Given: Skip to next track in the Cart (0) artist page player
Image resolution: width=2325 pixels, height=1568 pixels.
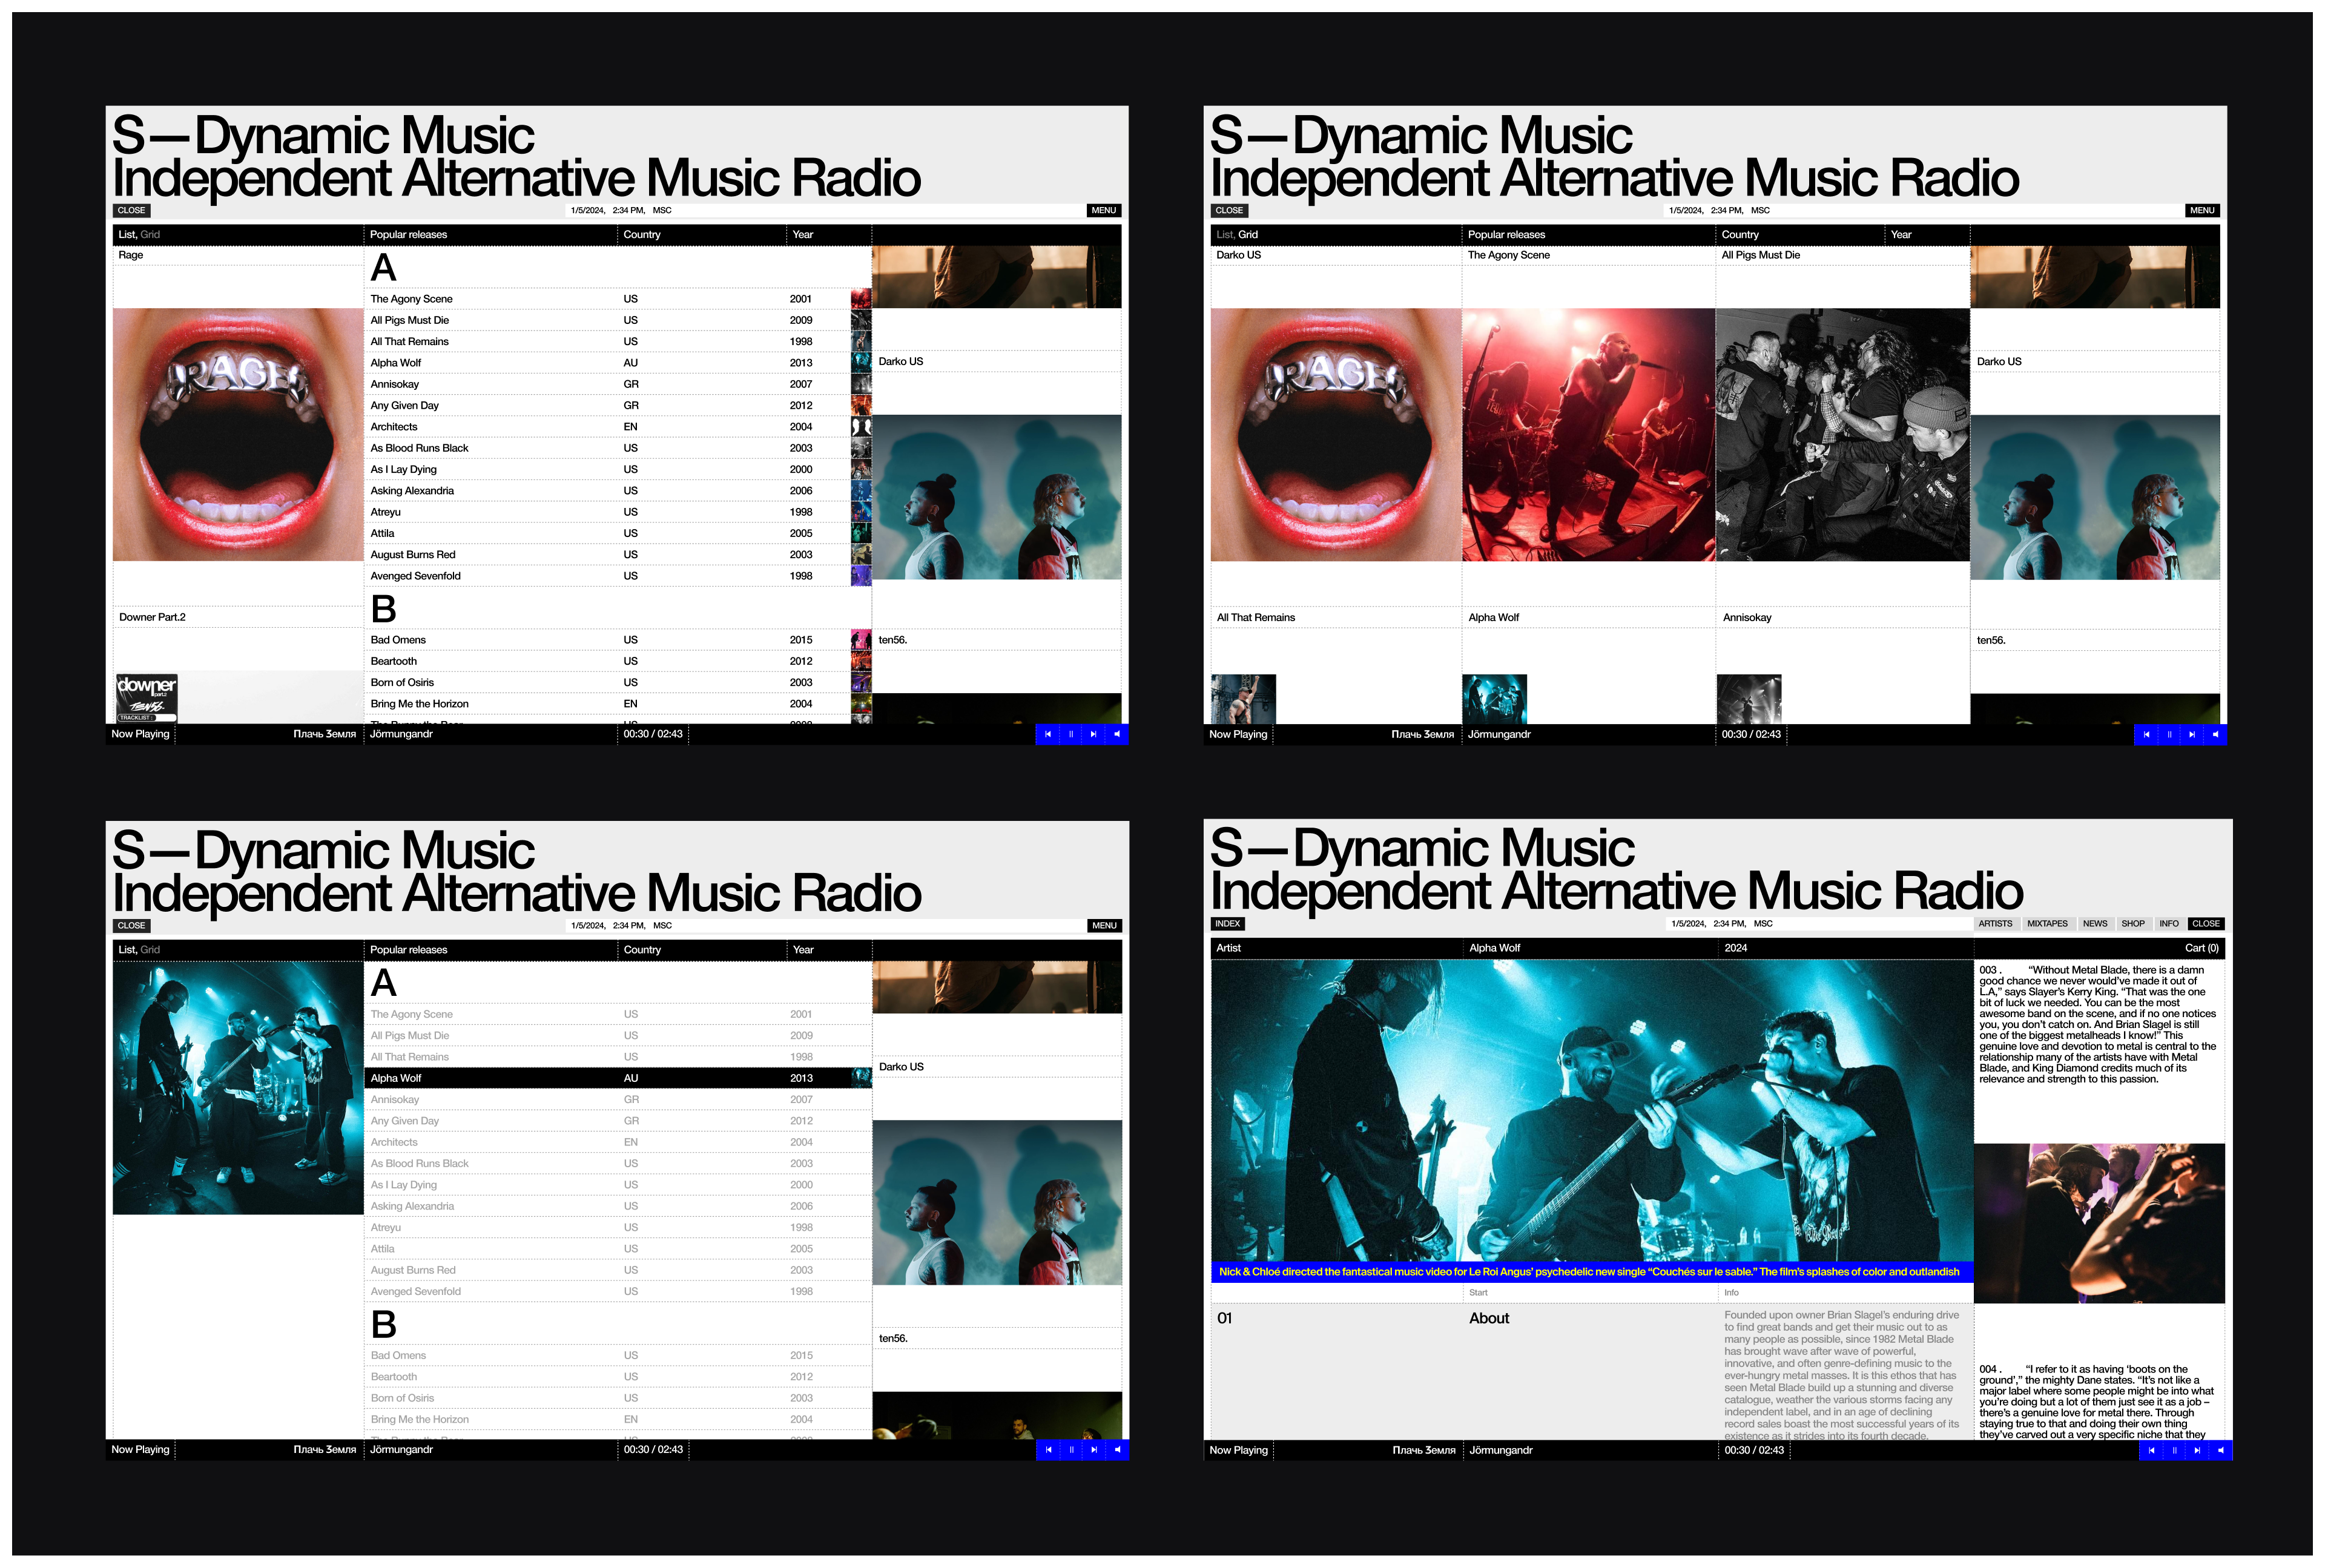Looking at the screenshot, I should point(2197,1450).
